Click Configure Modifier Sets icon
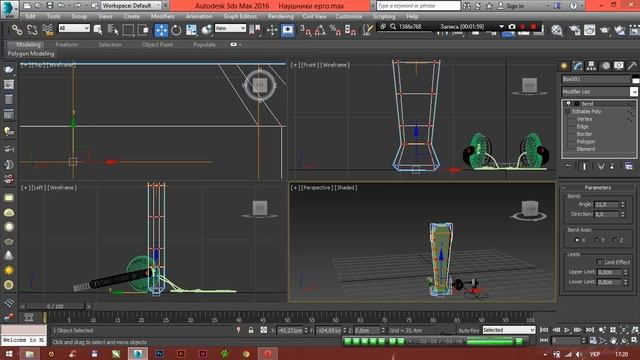 (629, 166)
